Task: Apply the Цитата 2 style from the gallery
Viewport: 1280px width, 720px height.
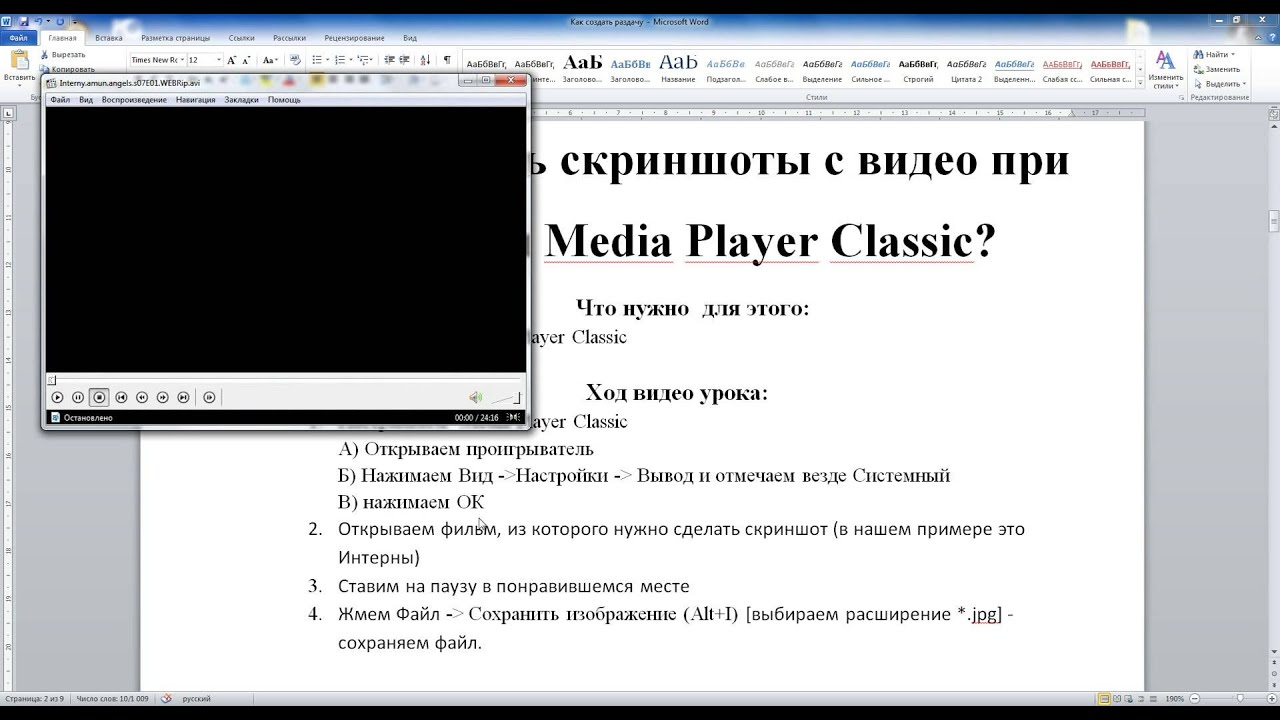Action: (x=966, y=68)
